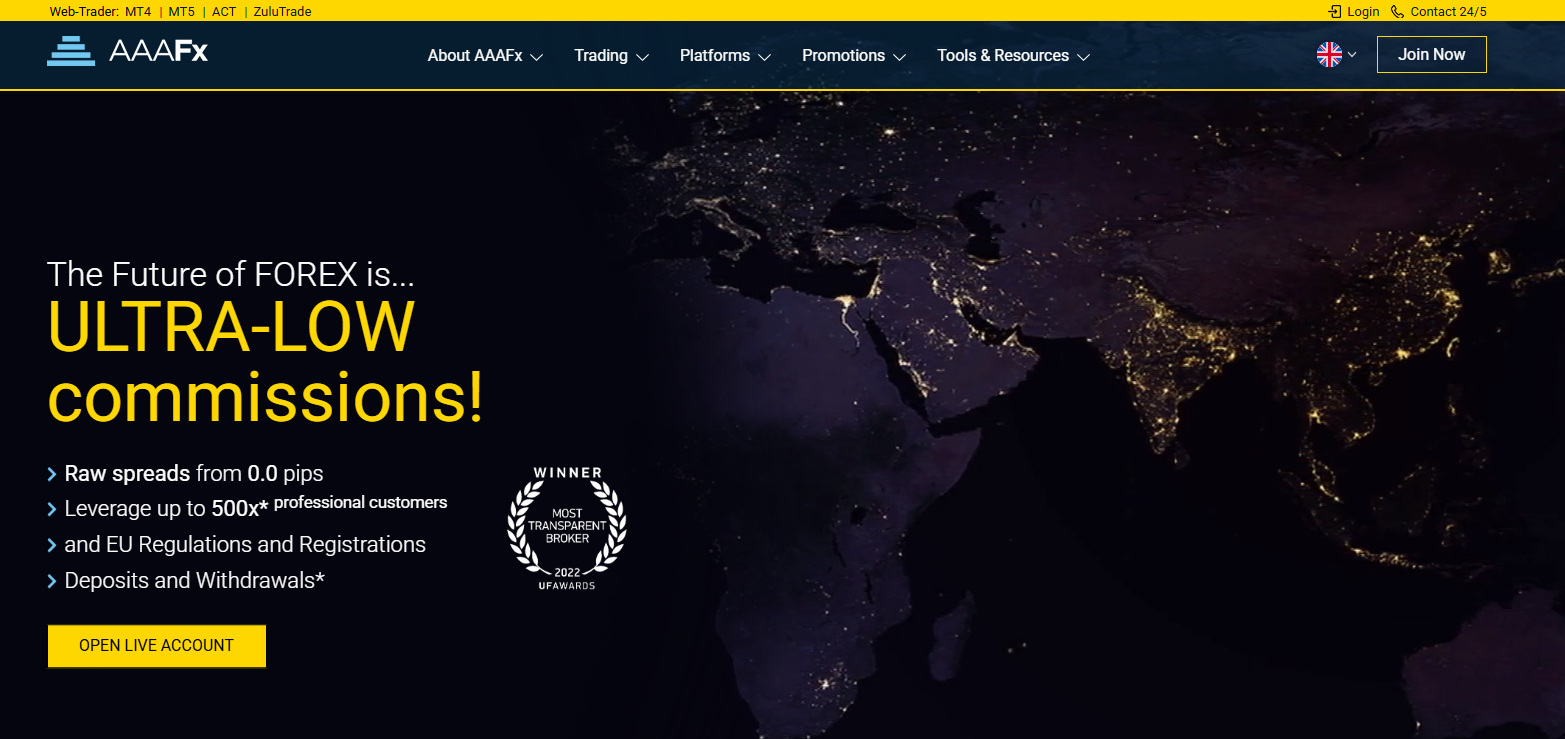1565x739 pixels.
Task: Open the ZuluTrade link
Action: click(282, 12)
